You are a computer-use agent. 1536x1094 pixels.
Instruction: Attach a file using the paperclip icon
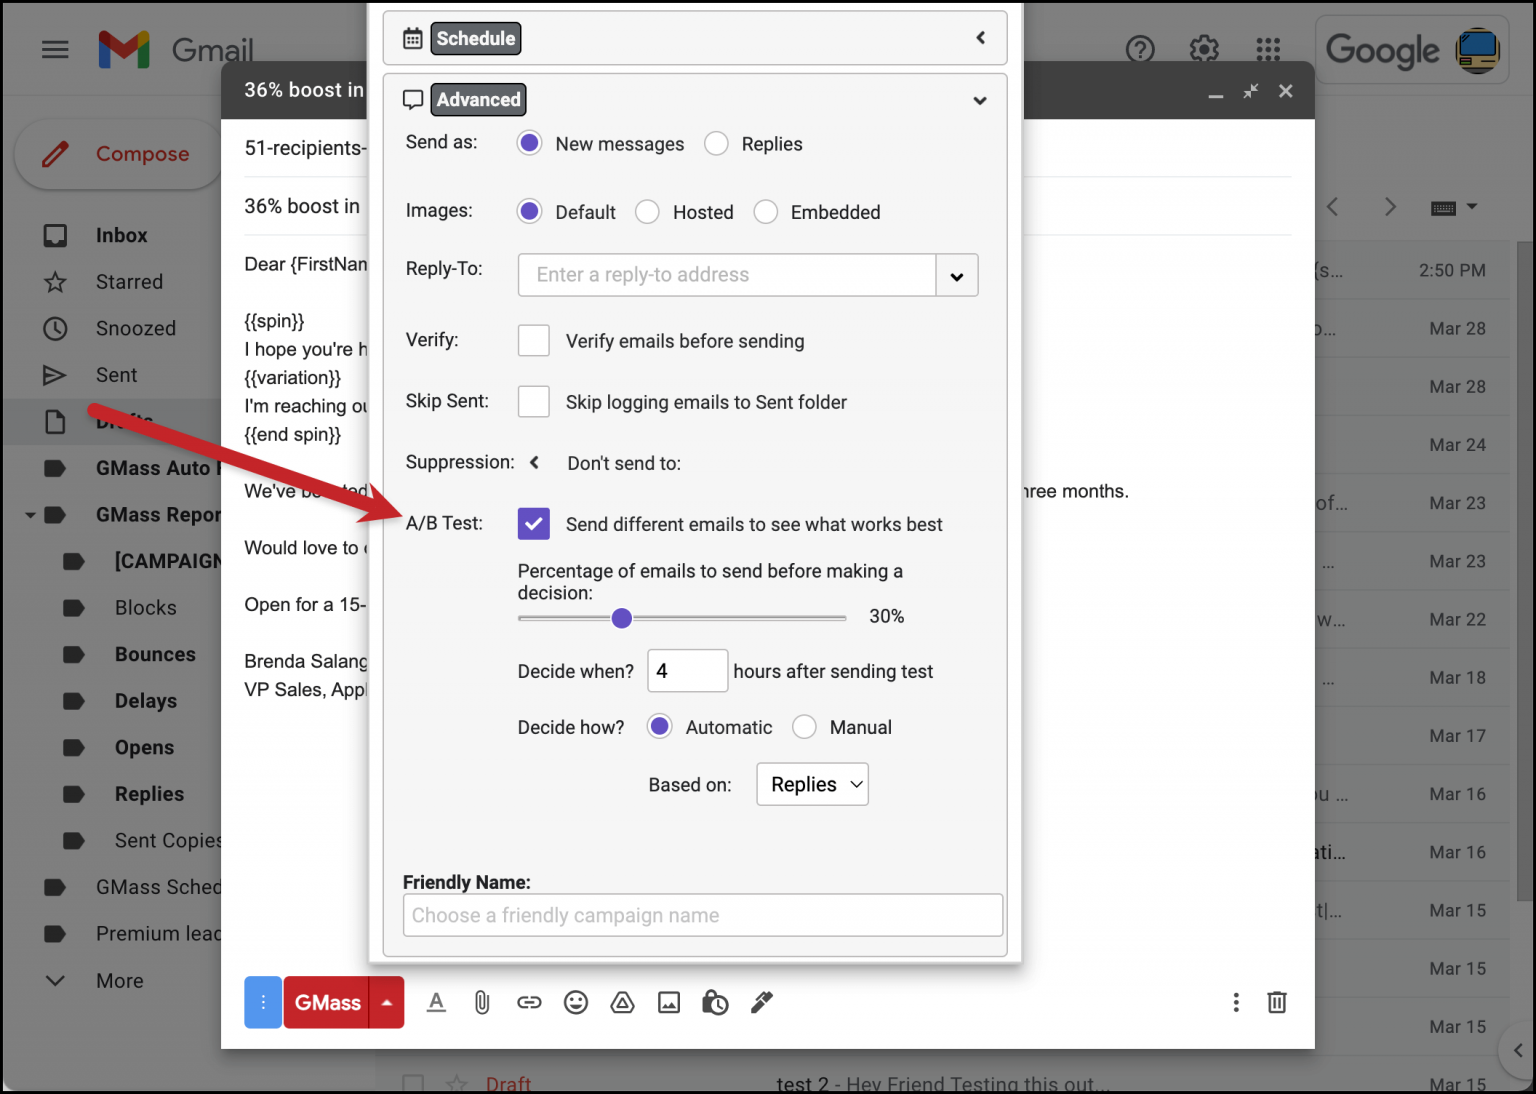482,1002
